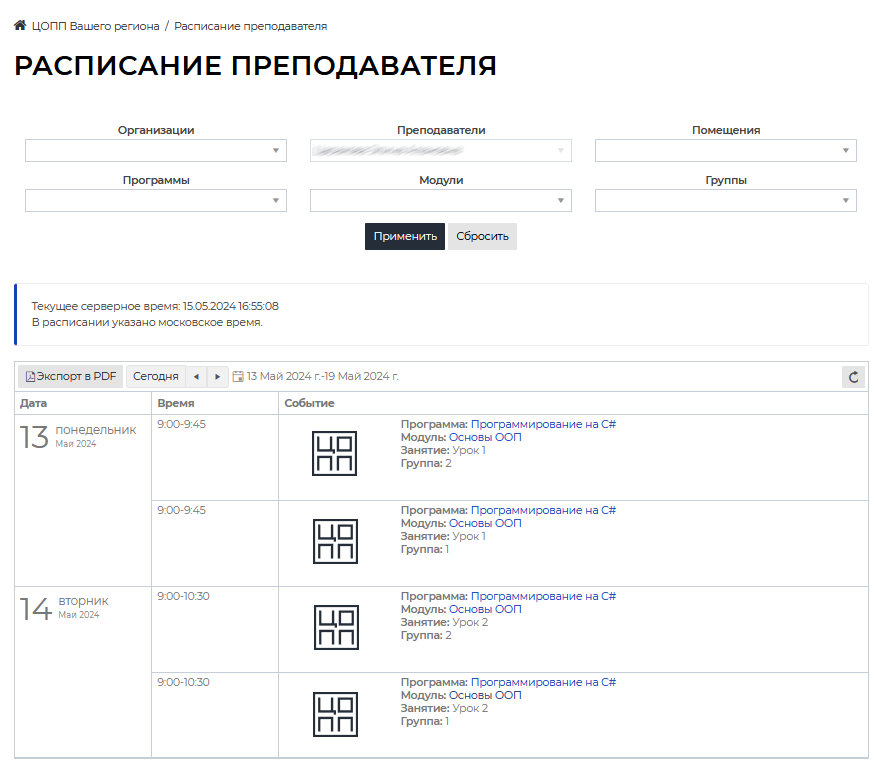Export schedule to PDF
878x768 pixels.
[x=70, y=377]
